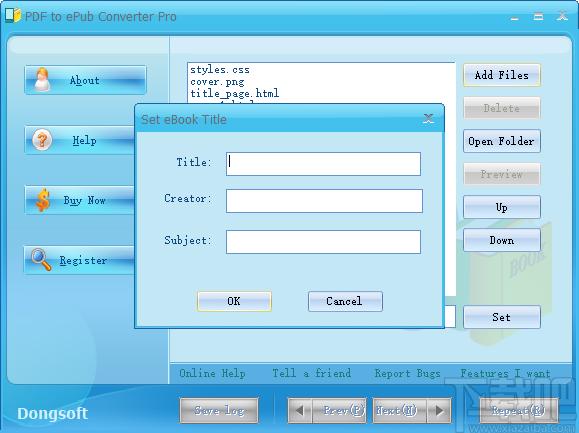The image size is (579, 433).
Task: Click the Add Files button
Action: point(502,75)
